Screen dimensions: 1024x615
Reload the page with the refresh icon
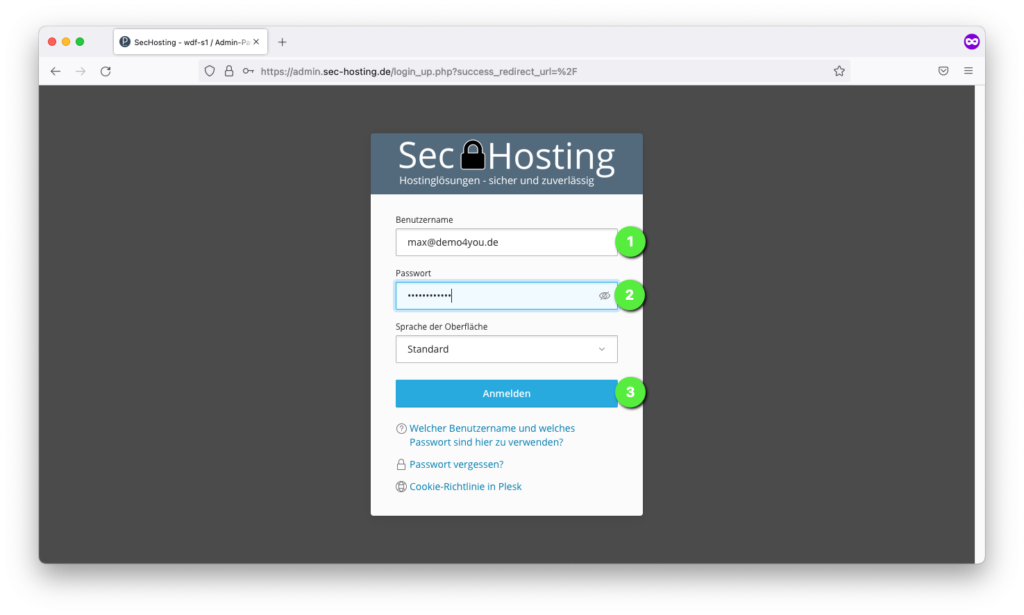(x=106, y=71)
